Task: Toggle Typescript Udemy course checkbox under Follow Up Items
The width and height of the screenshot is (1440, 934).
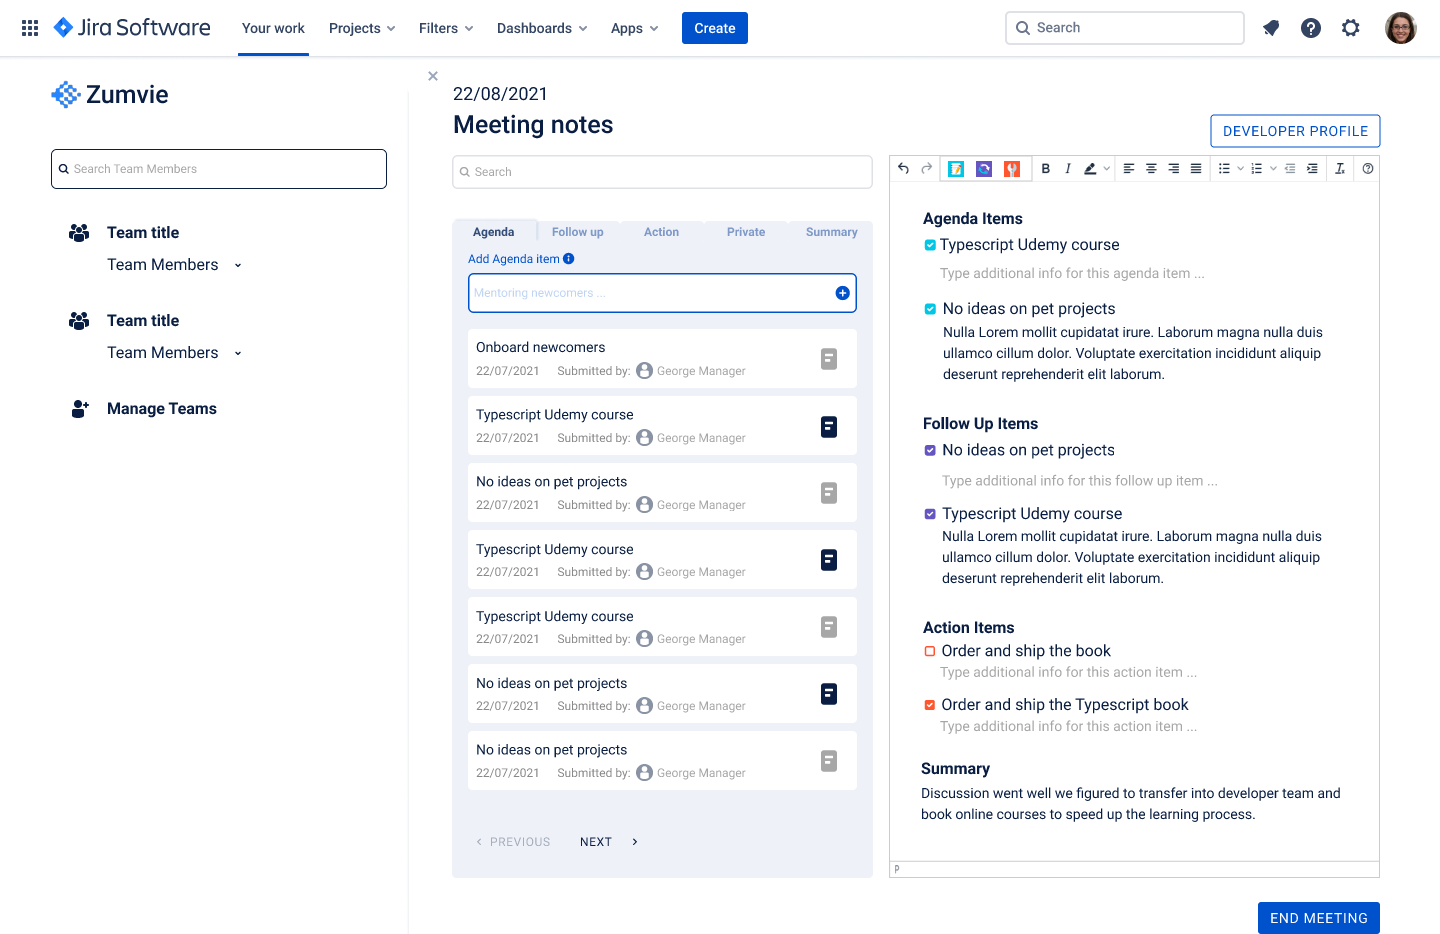Action: [930, 514]
